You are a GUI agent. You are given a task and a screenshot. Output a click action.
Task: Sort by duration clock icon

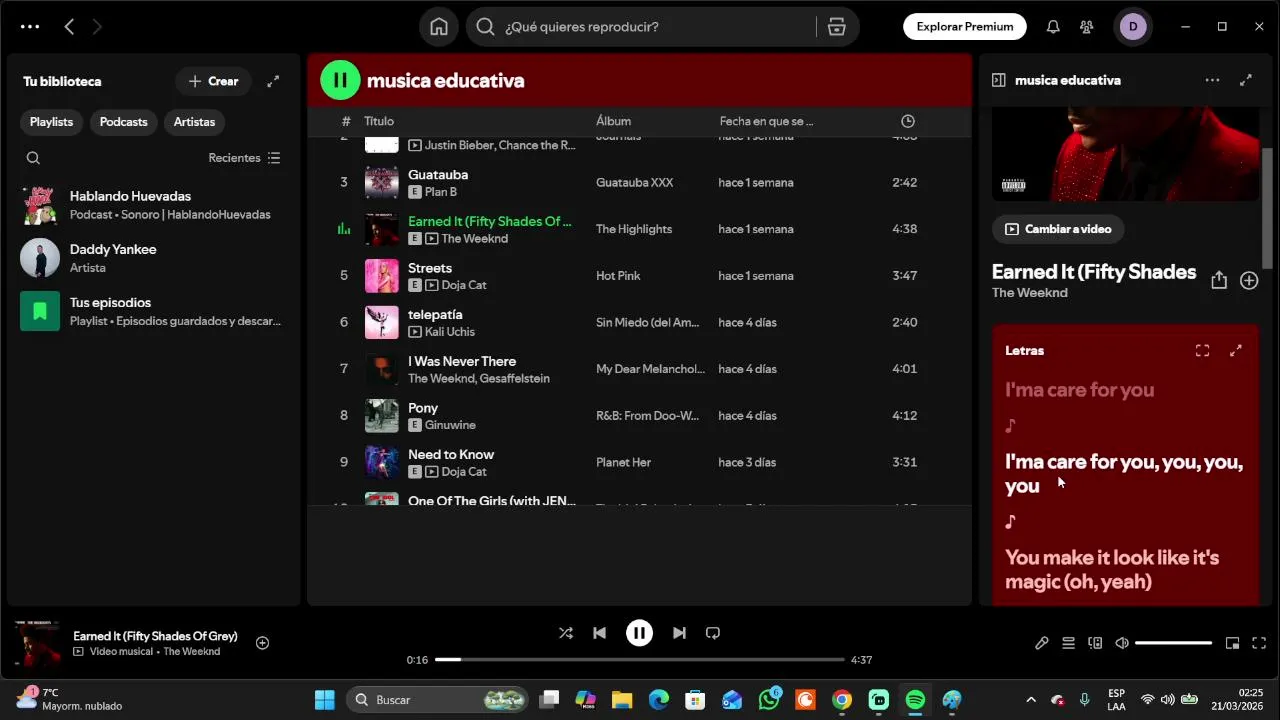(x=908, y=121)
